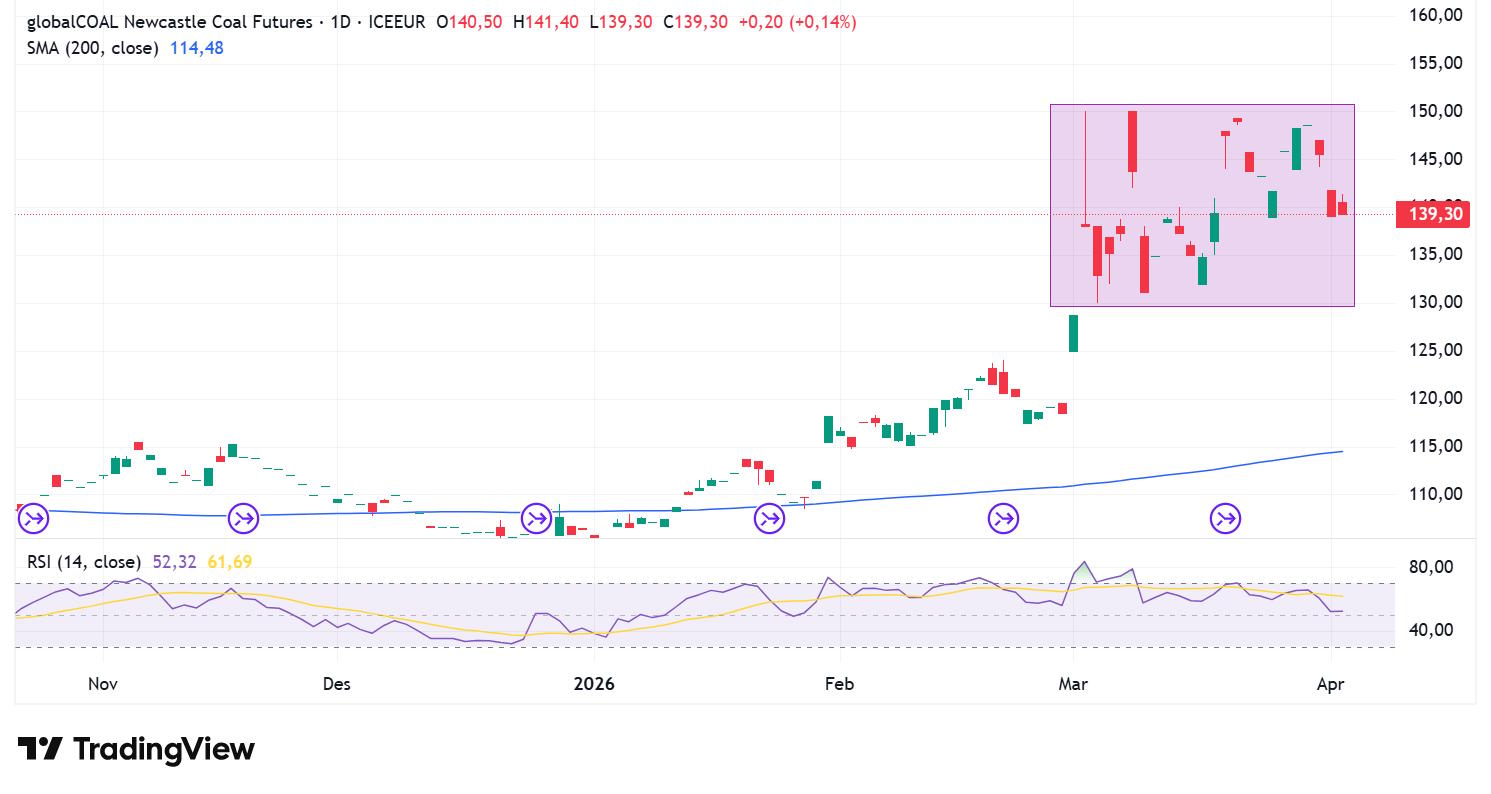Click the Nov label on the time axis
The height and width of the screenshot is (794, 1491).
(x=103, y=684)
